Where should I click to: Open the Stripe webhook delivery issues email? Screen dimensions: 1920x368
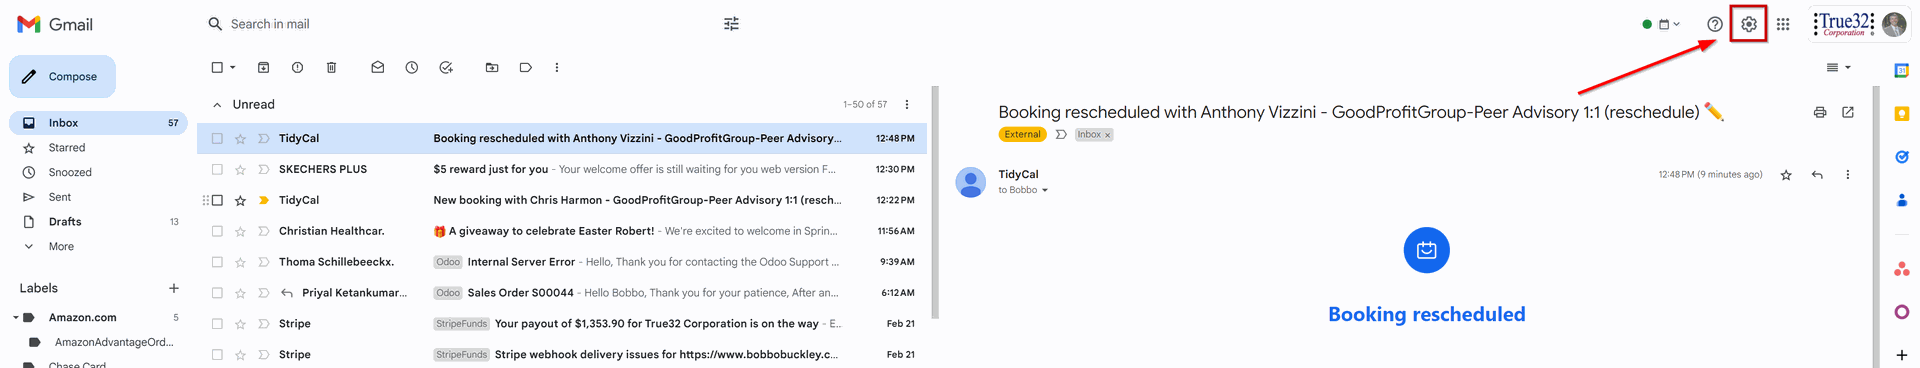coord(562,354)
